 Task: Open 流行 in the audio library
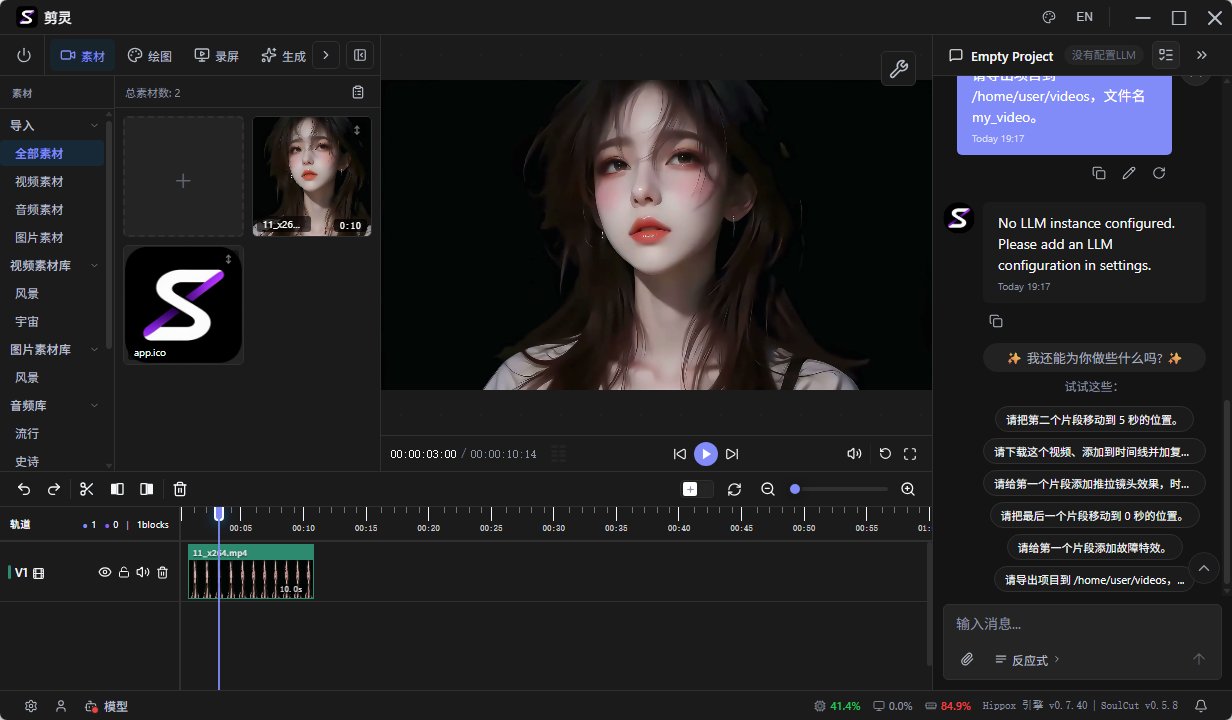click(x=52, y=433)
